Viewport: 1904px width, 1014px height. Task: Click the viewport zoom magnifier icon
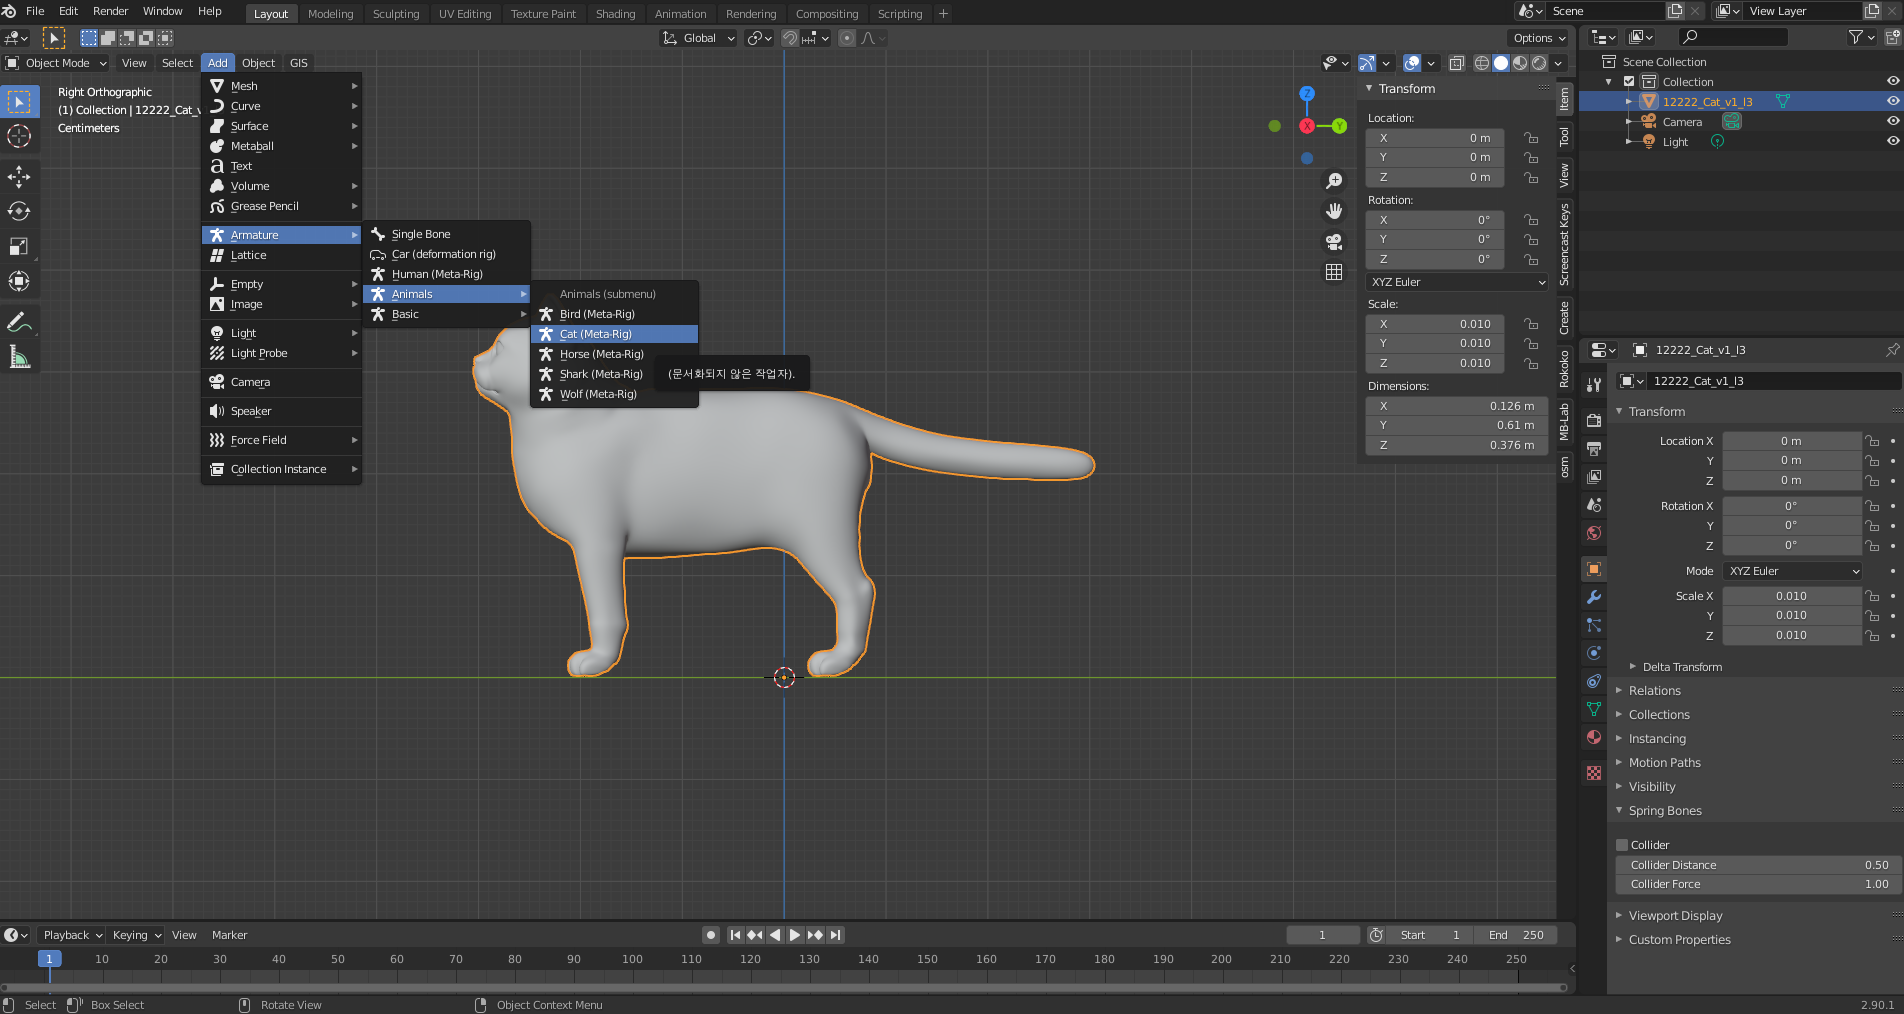tap(1334, 181)
